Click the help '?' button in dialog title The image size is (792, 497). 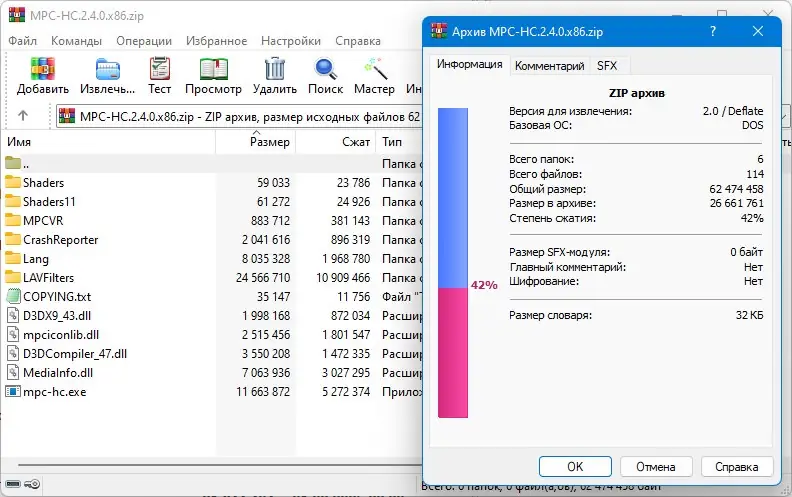coord(713,31)
